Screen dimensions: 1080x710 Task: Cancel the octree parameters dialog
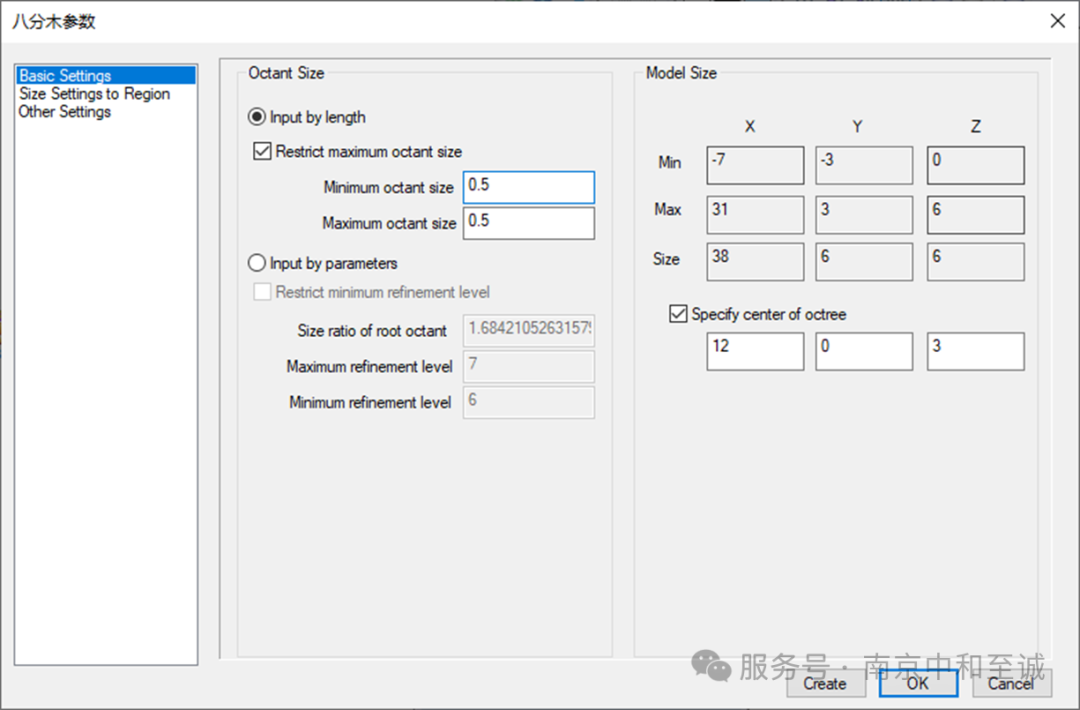pos(1012,683)
